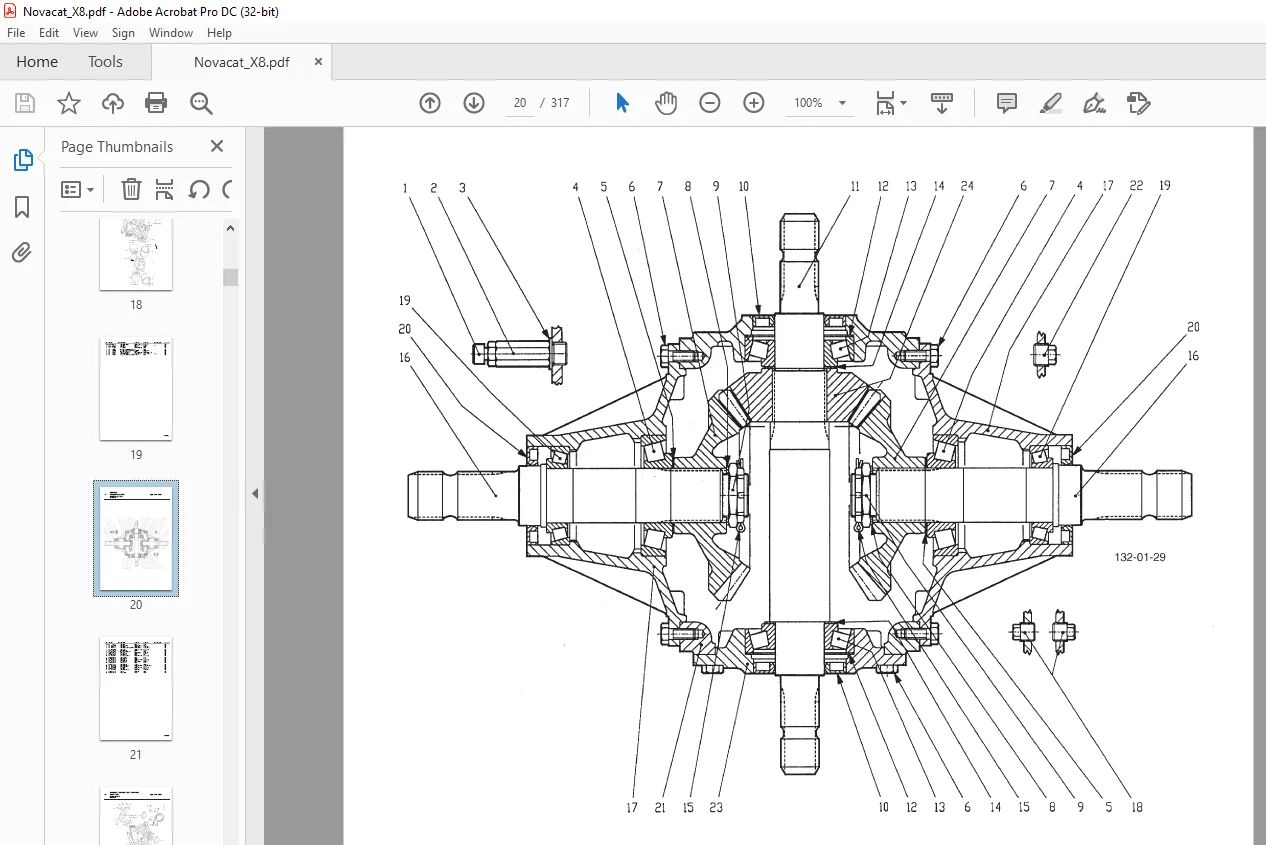Viewport: 1266px width, 845px height.
Task: Select the Novacat_X8.pdf document tab
Action: [242, 62]
